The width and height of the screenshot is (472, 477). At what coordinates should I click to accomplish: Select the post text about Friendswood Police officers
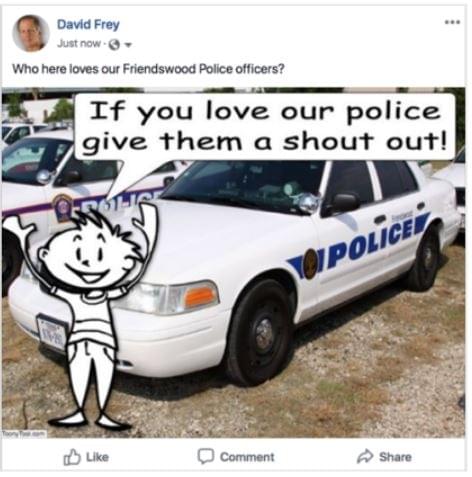(x=148, y=69)
